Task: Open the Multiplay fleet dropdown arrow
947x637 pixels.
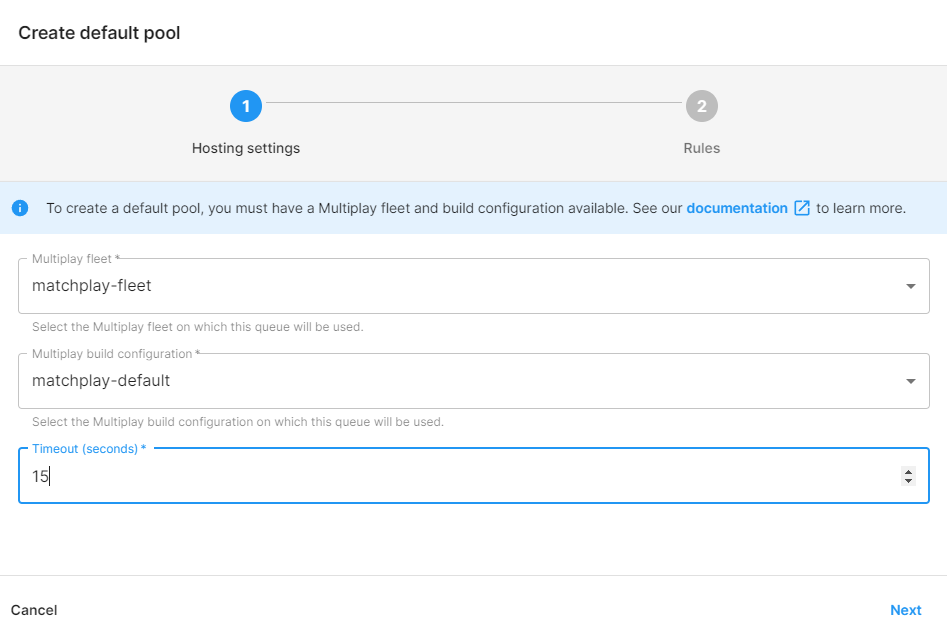Action: tap(910, 286)
